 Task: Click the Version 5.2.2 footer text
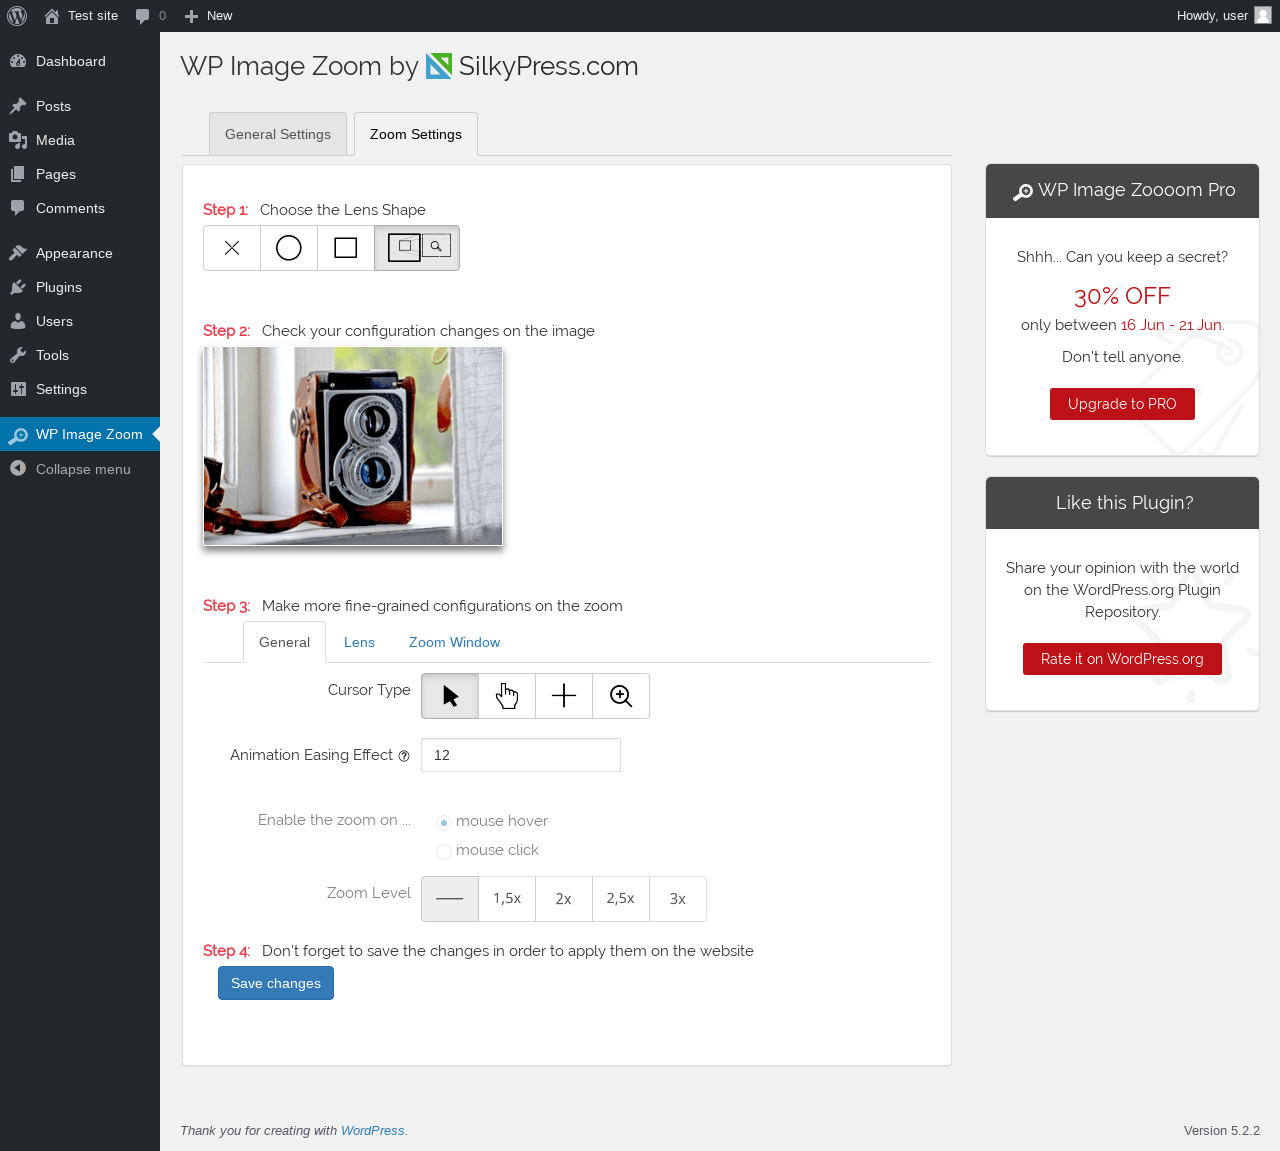pyautogui.click(x=1222, y=1131)
